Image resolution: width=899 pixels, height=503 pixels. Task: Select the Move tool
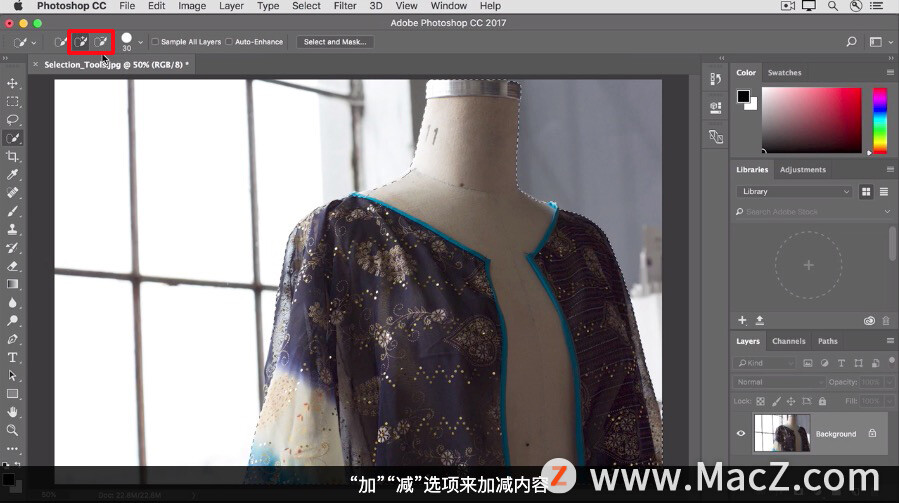[x=12, y=83]
